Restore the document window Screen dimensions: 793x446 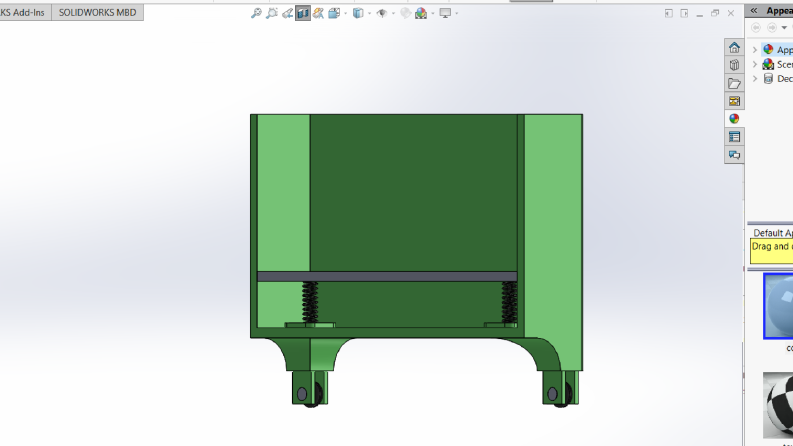click(x=715, y=13)
